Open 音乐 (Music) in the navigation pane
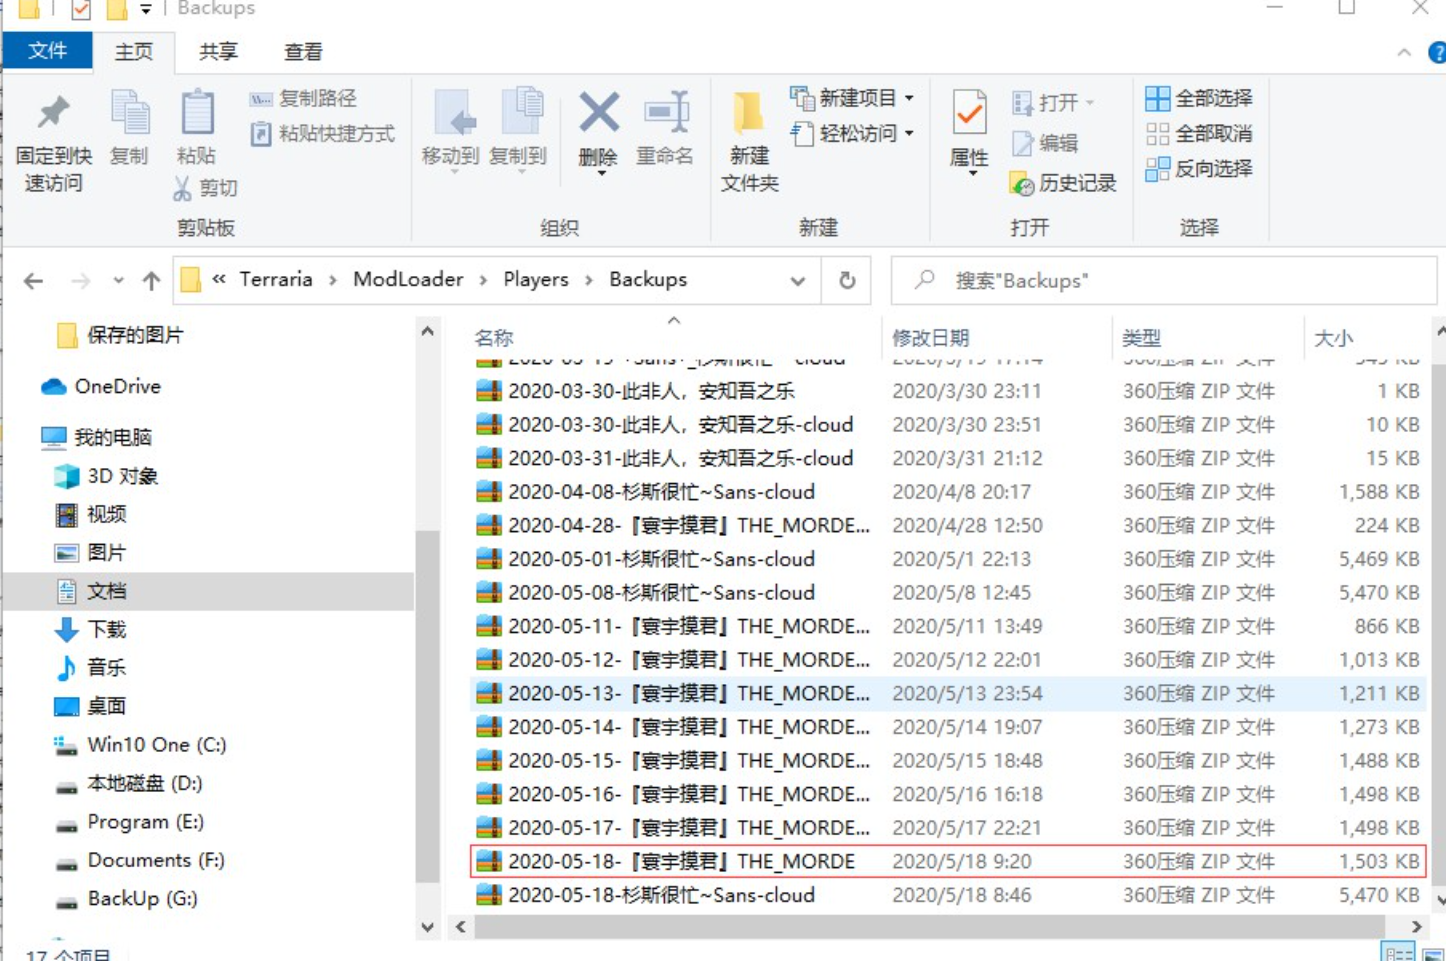 tap(90, 667)
